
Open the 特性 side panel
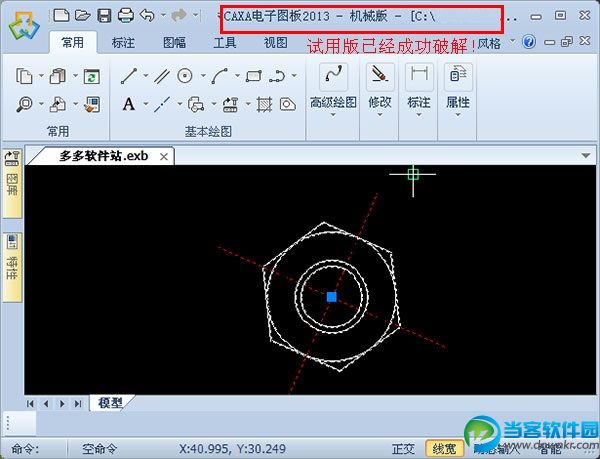12,267
